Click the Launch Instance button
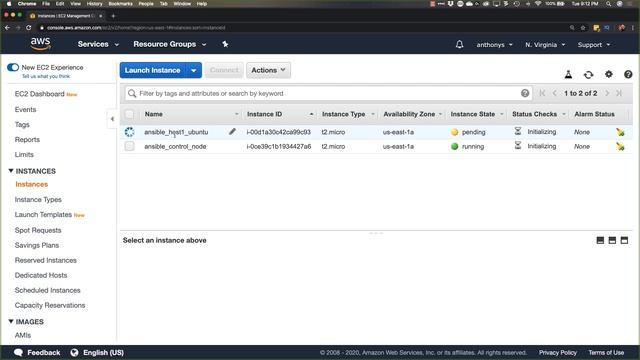 153,70
